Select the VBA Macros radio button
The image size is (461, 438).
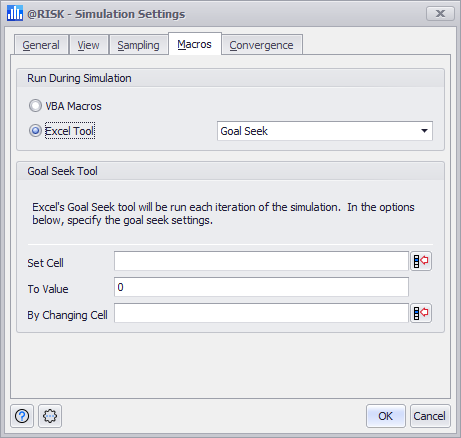click(35, 106)
